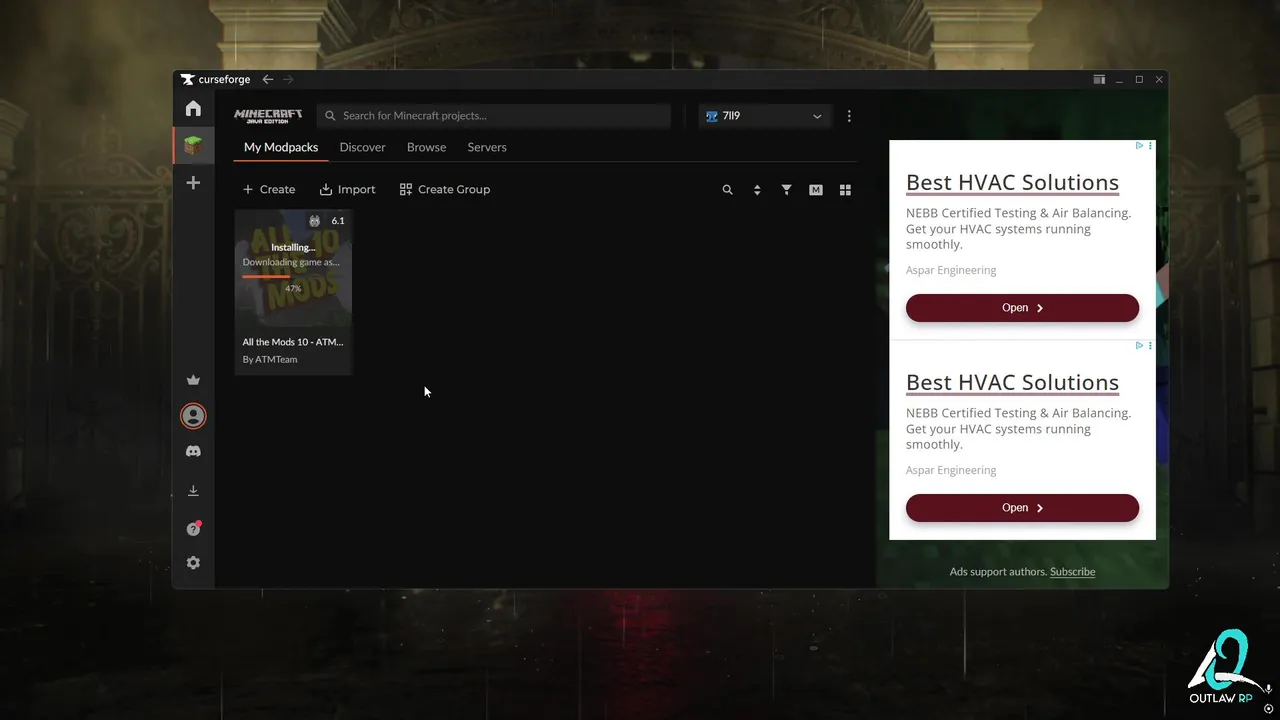Click the Open button in the lower ad

(x=1022, y=508)
